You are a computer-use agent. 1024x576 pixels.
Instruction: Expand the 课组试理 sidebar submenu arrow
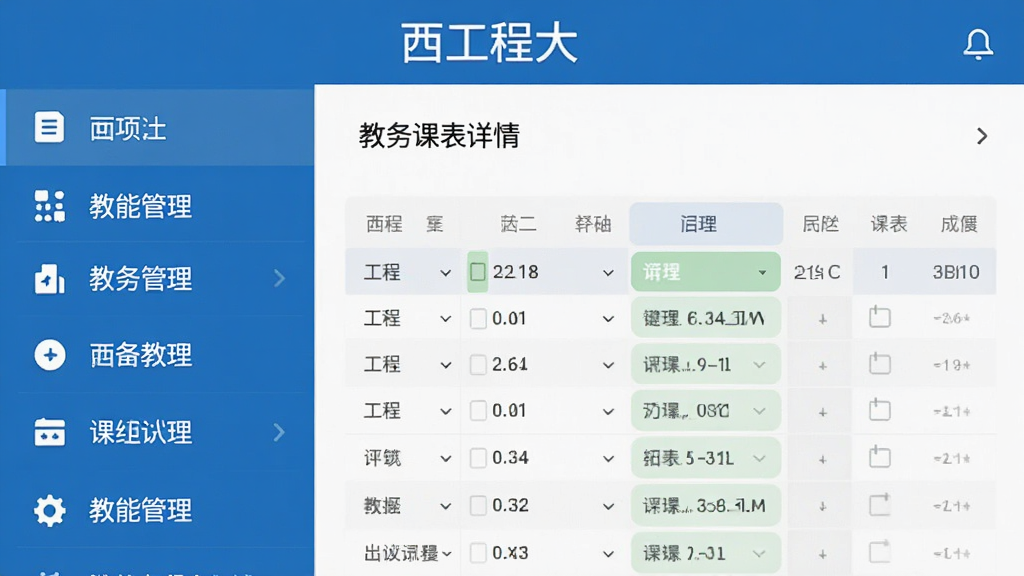pyautogui.click(x=280, y=432)
